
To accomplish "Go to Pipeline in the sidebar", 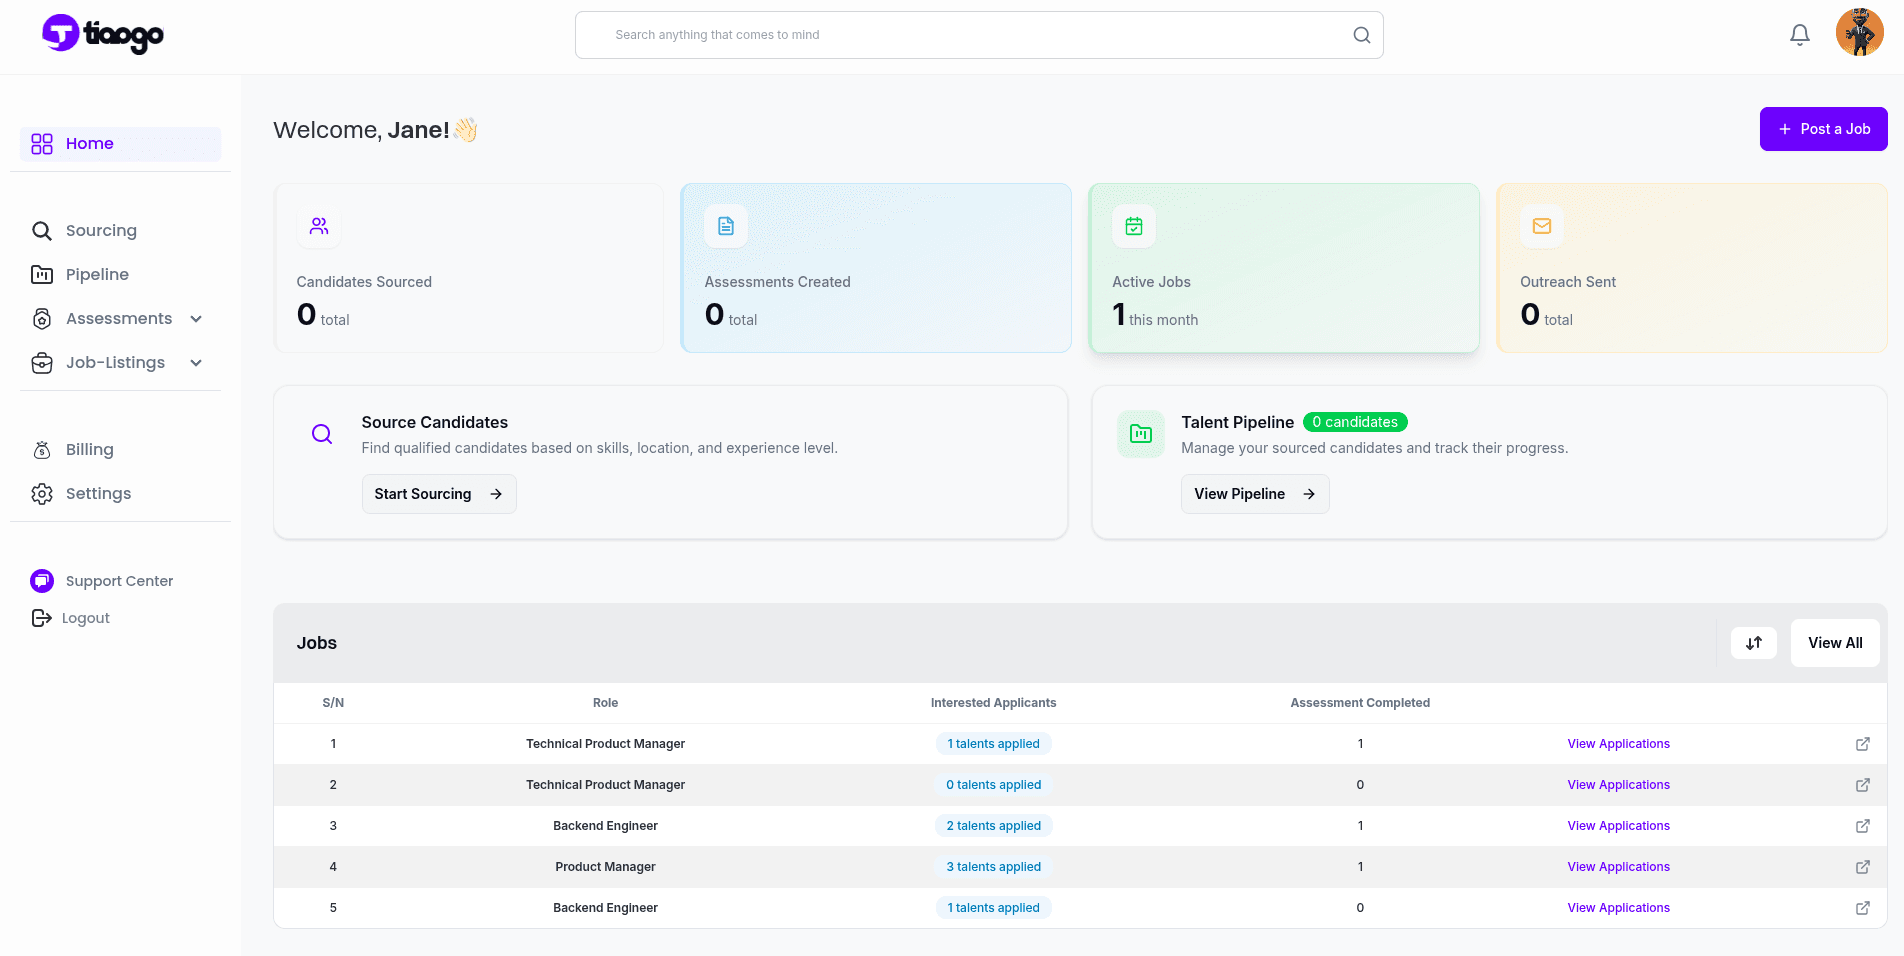I will tap(97, 275).
